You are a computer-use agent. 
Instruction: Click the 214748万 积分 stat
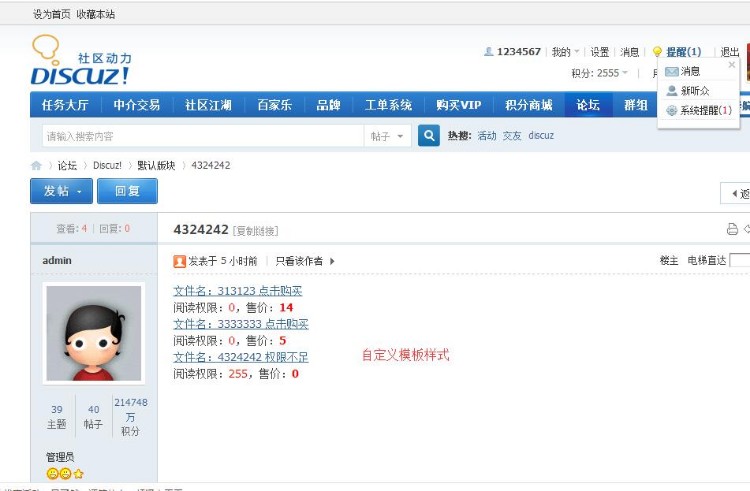131,416
